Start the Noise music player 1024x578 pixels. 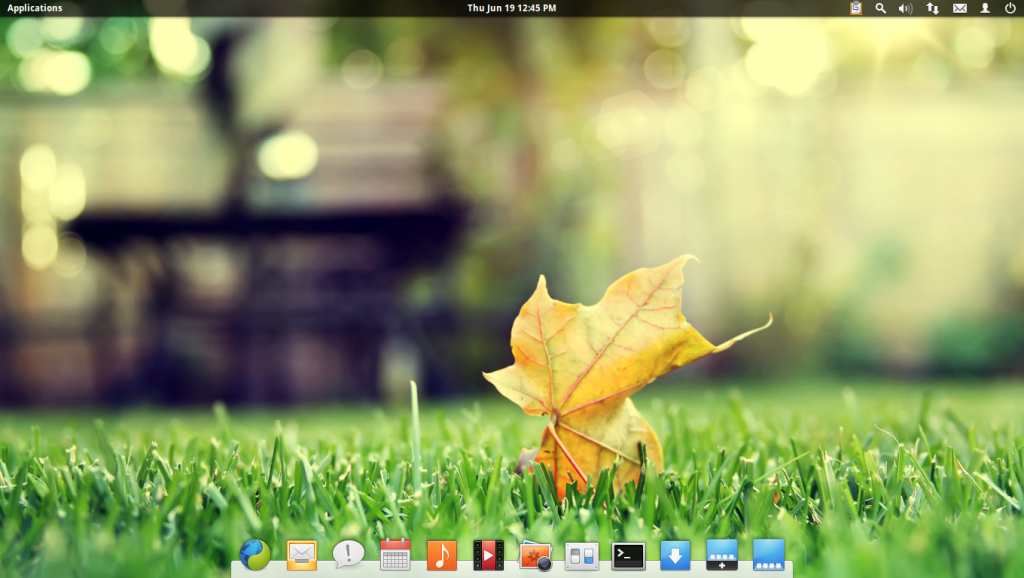tap(440, 556)
